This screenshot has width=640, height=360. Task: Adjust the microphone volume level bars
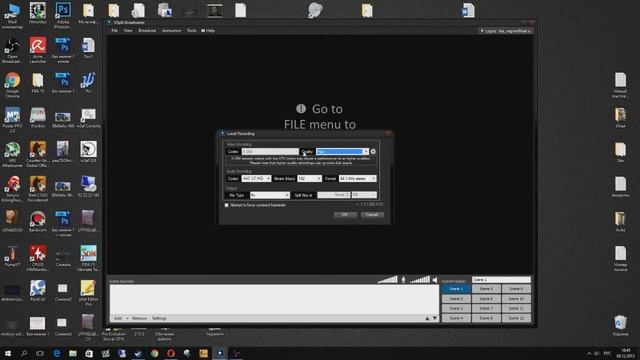387,280
